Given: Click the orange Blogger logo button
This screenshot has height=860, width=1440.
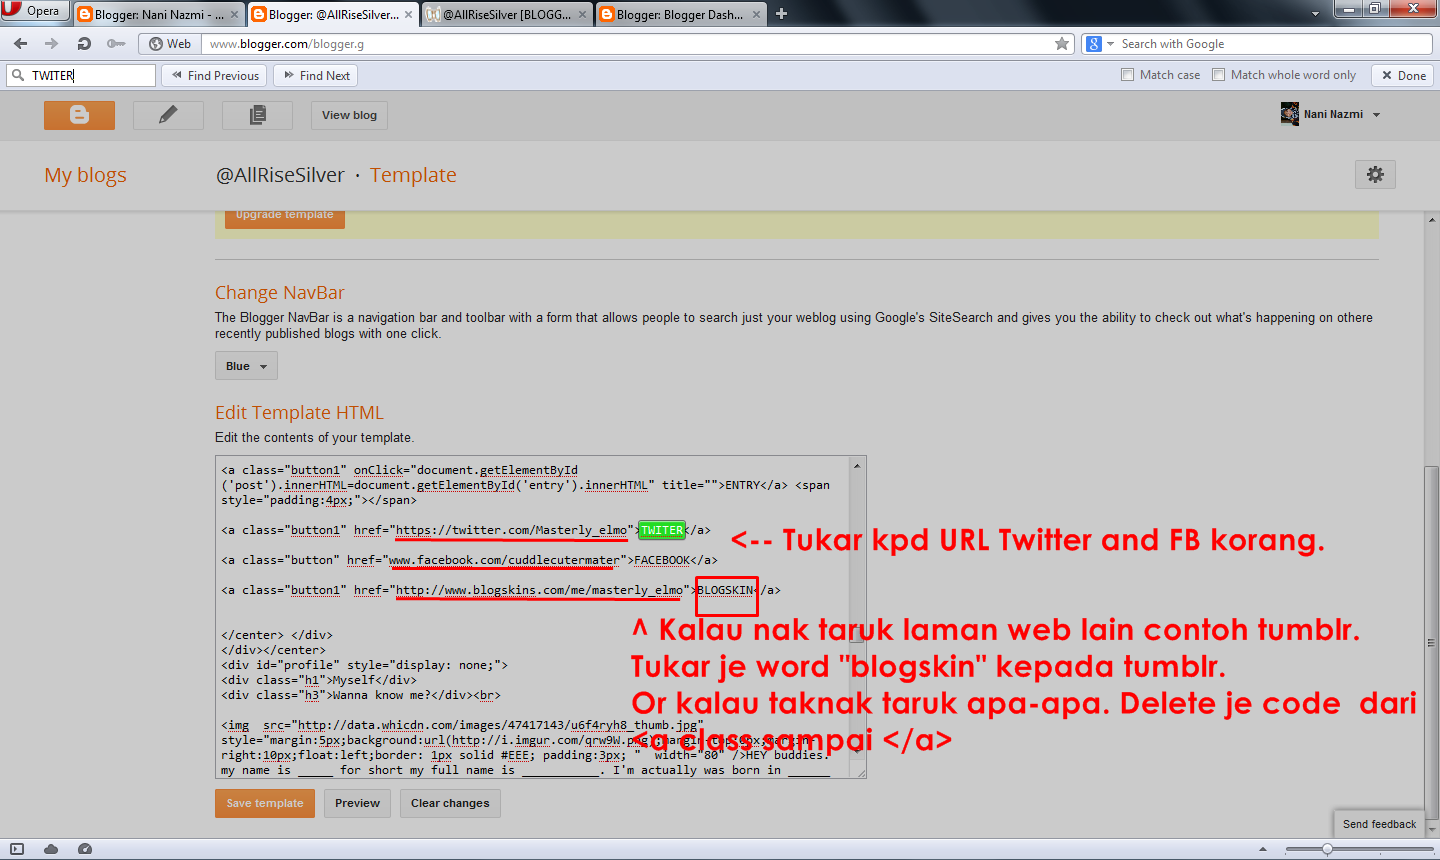Looking at the screenshot, I should [x=79, y=115].
